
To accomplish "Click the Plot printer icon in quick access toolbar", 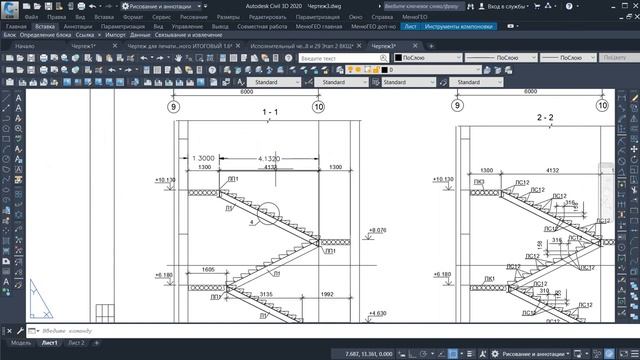I will (81, 6).
